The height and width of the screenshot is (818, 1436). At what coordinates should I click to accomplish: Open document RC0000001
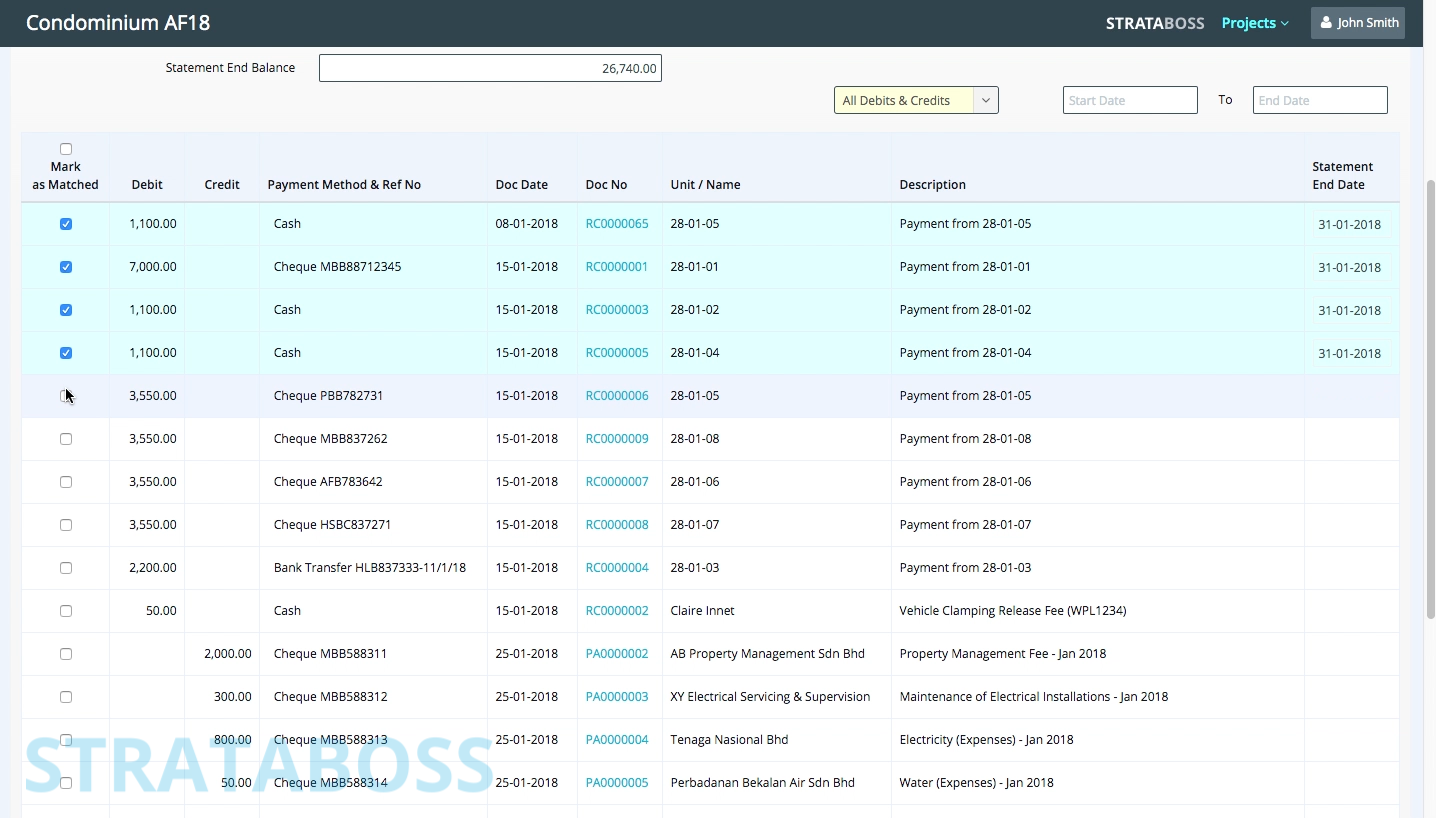click(x=617, y=267)
